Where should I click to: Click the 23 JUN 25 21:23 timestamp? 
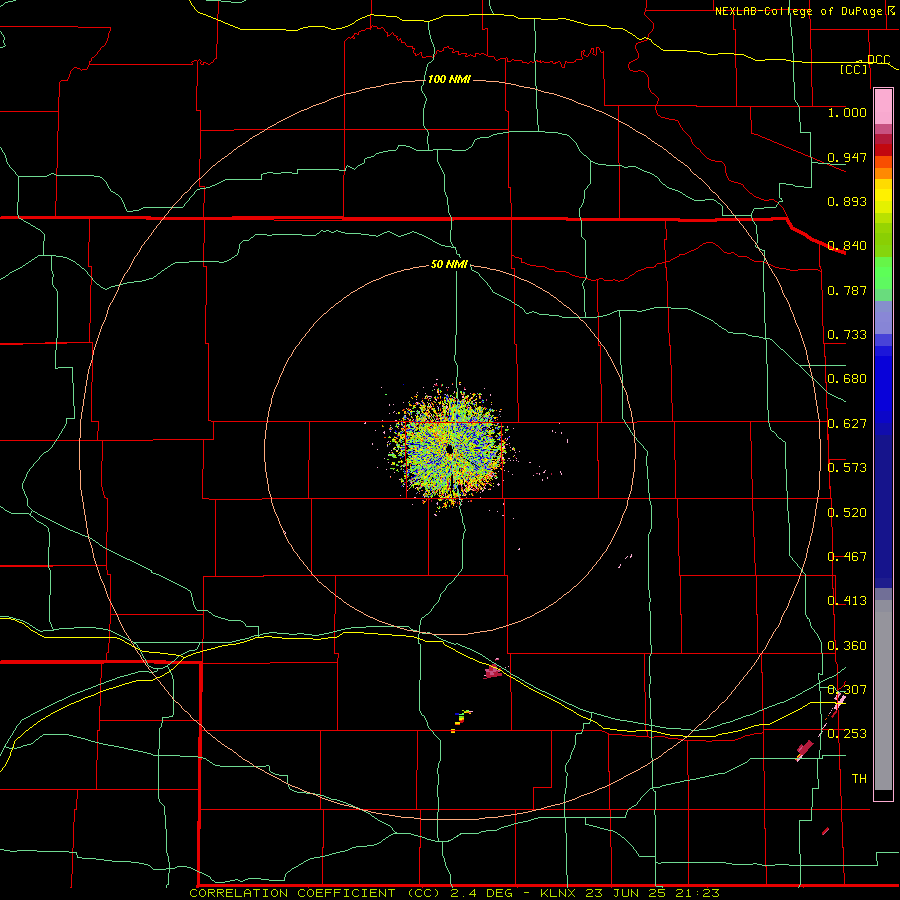pyautogui.click(x=653, y=893)
